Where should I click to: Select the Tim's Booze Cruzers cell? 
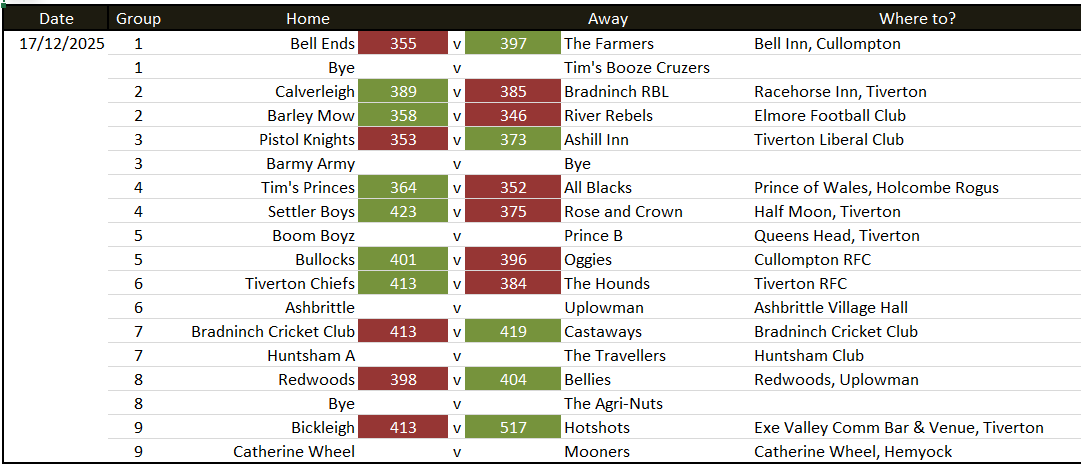636,68
